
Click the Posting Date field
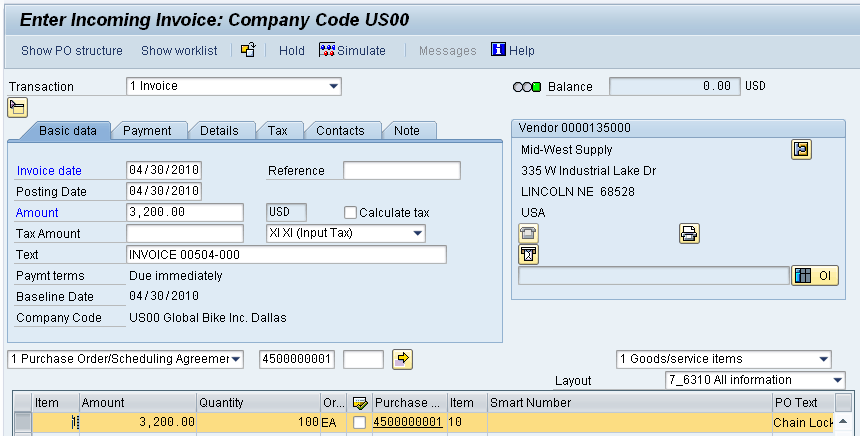(x=164, y=191)
